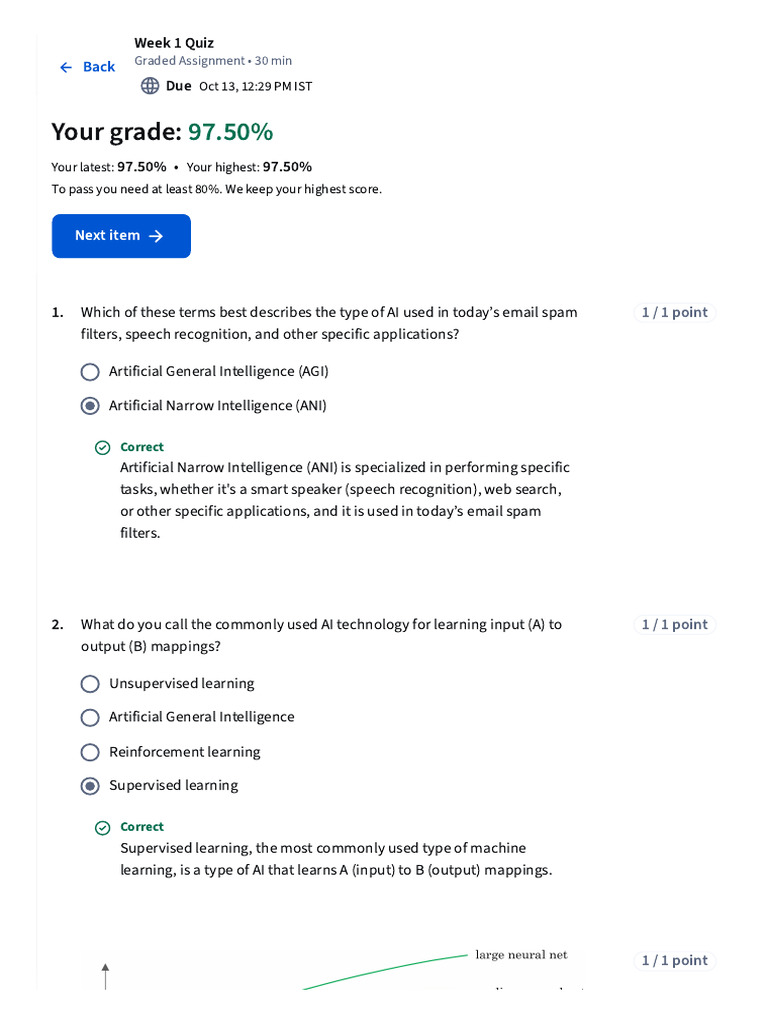Image resolution: width=768 pixels, height=1024 pixels.
Task: Click the 97.50% grade percentage
Action: tap(230, 132)
